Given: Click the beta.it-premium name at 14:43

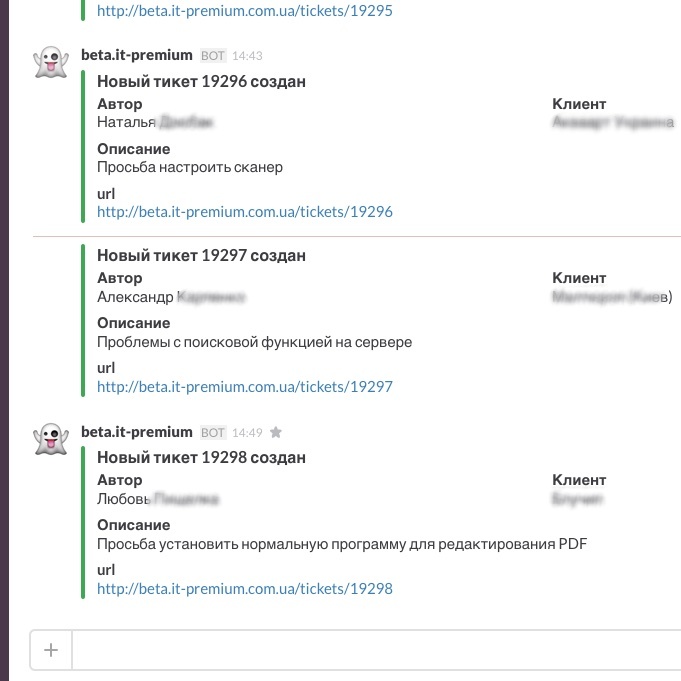Looking at the screenshot, I should click(136, 55).
